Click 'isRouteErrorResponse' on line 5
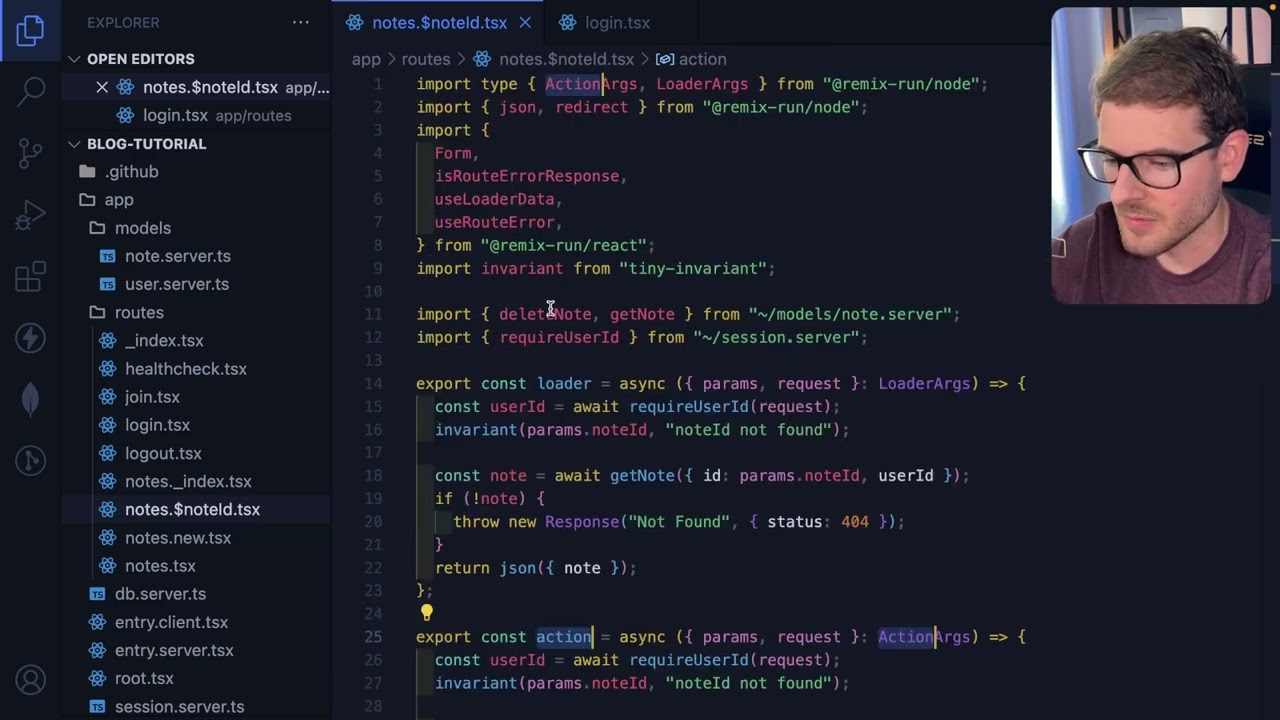This screenshot has width=1280, height=720. tap(527, 176)
